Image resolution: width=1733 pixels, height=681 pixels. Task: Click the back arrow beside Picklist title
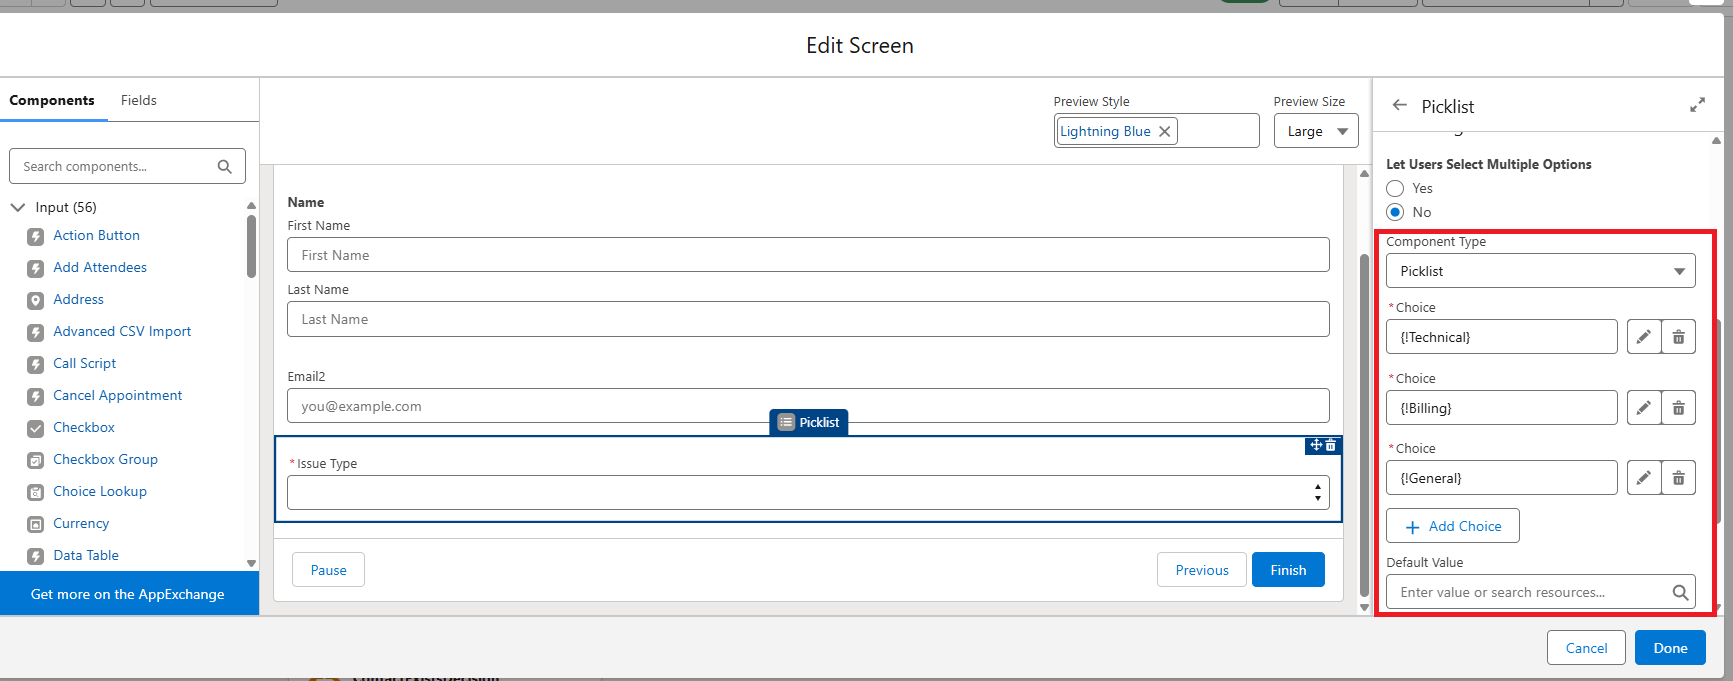click(x=1400, y=106)
